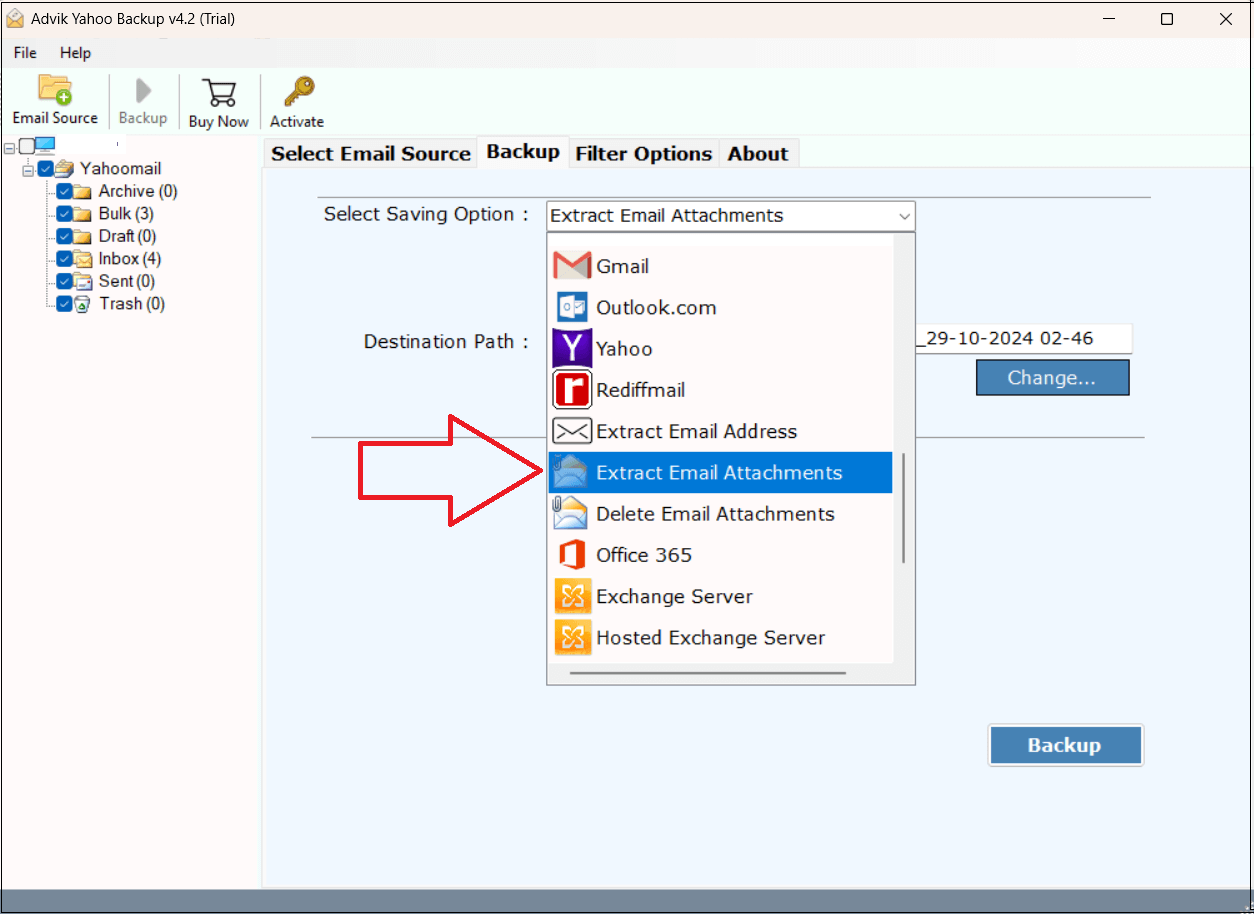Viewport: 1254px width, 914px height.
Task: Switch to the About tab
Action: tap(758, 153)
